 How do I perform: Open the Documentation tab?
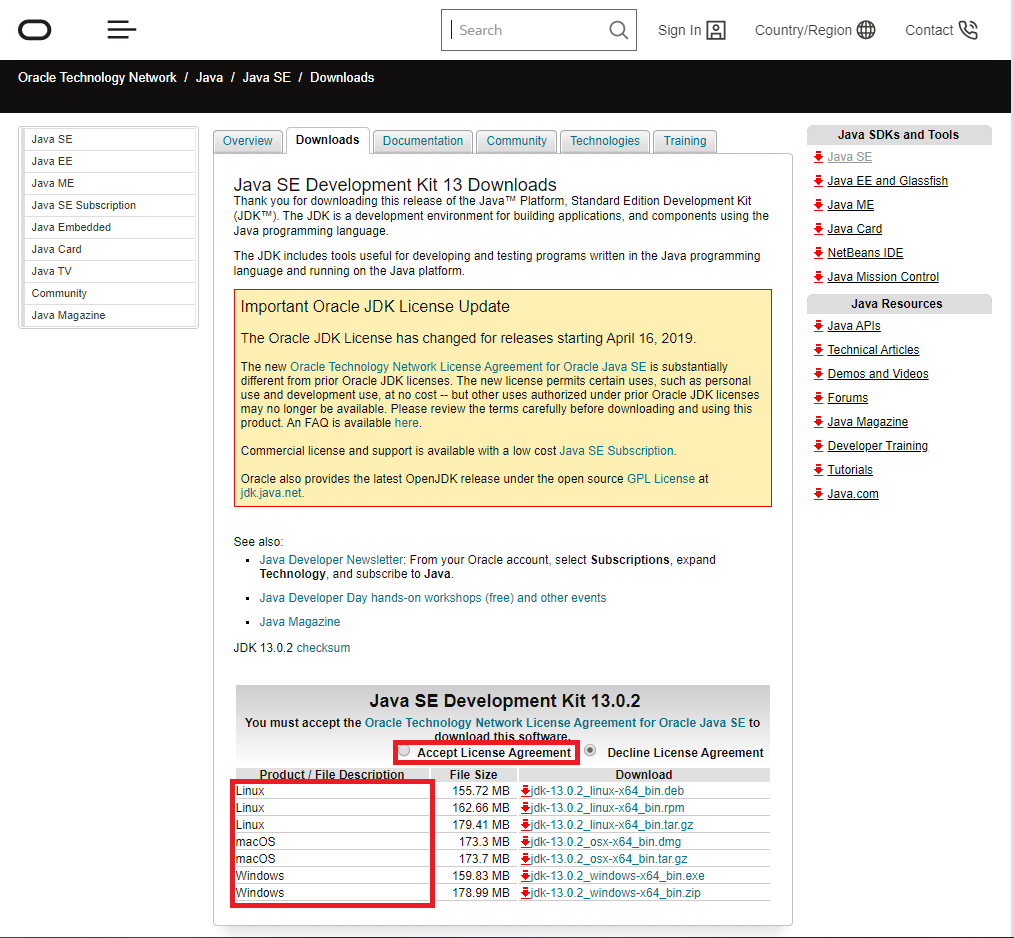[x=423, y=141]
